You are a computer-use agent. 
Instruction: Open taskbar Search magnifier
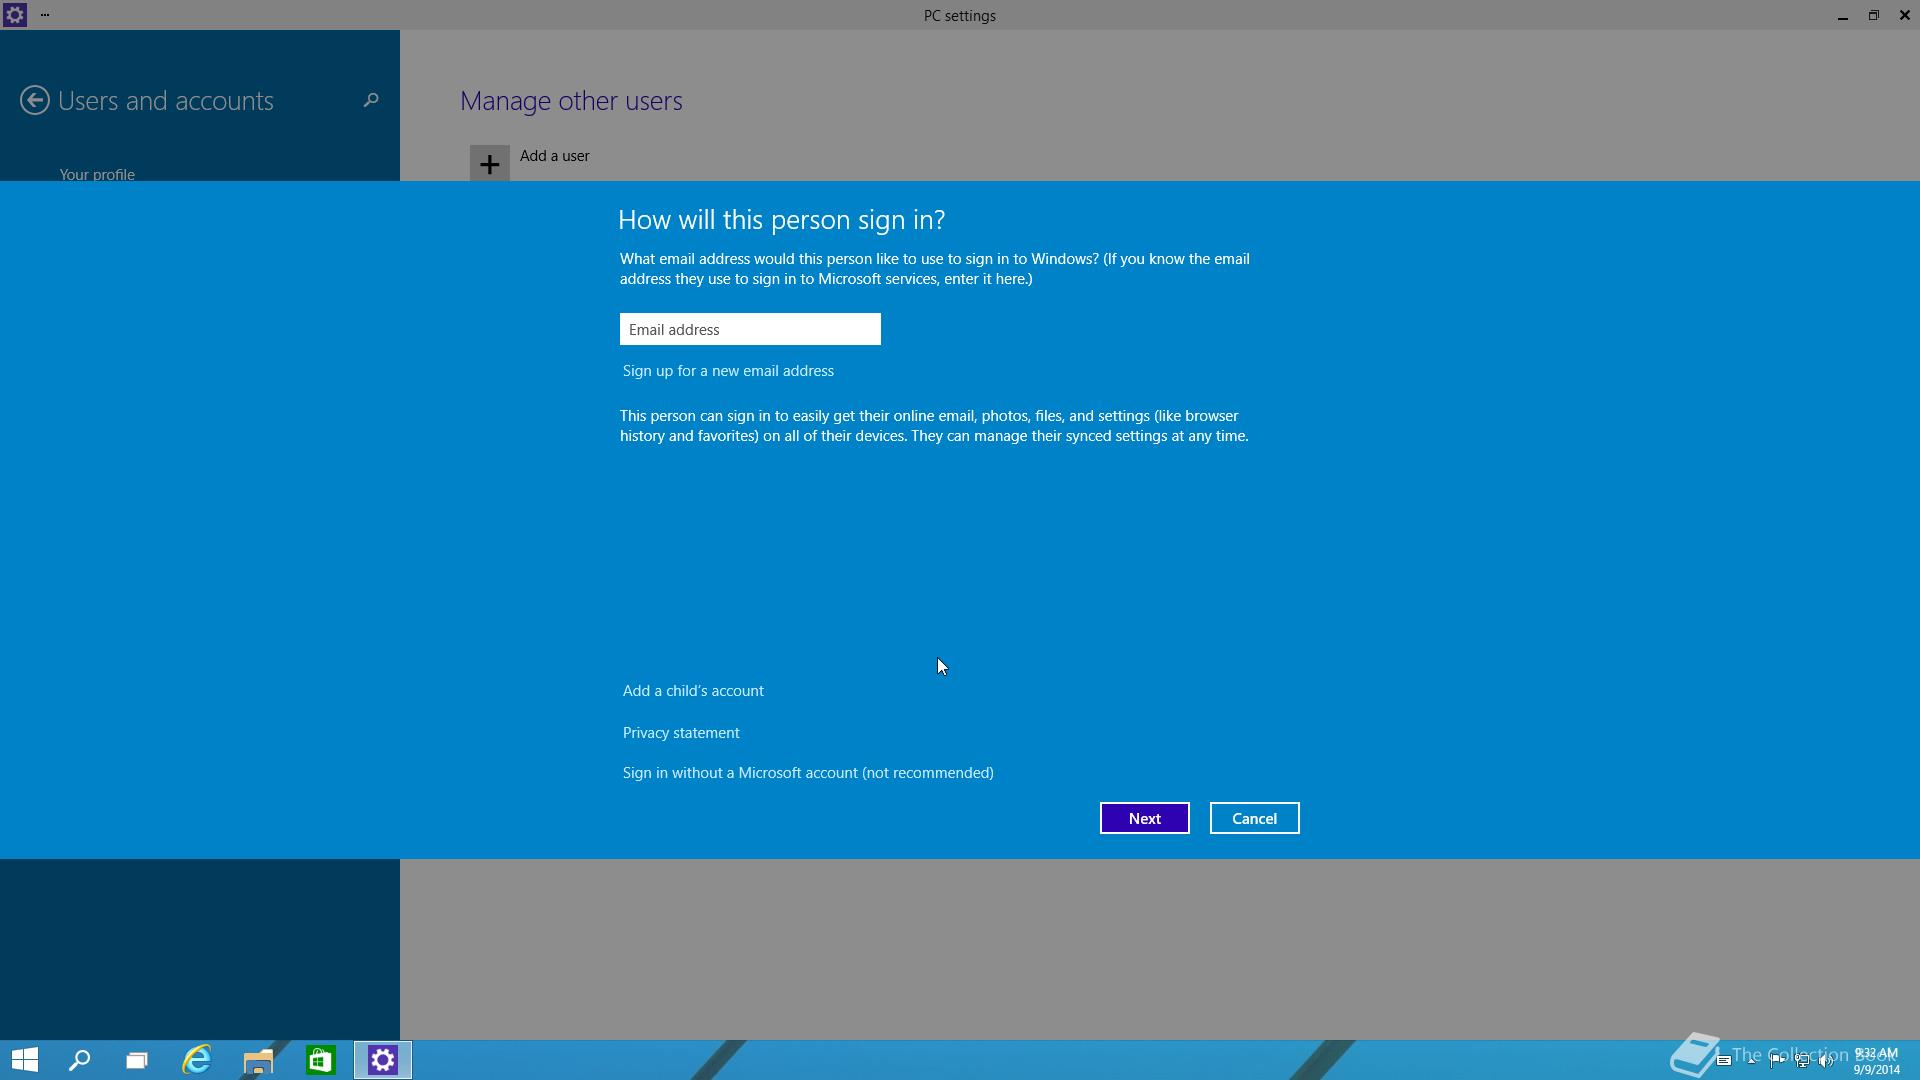point(79,1060)
